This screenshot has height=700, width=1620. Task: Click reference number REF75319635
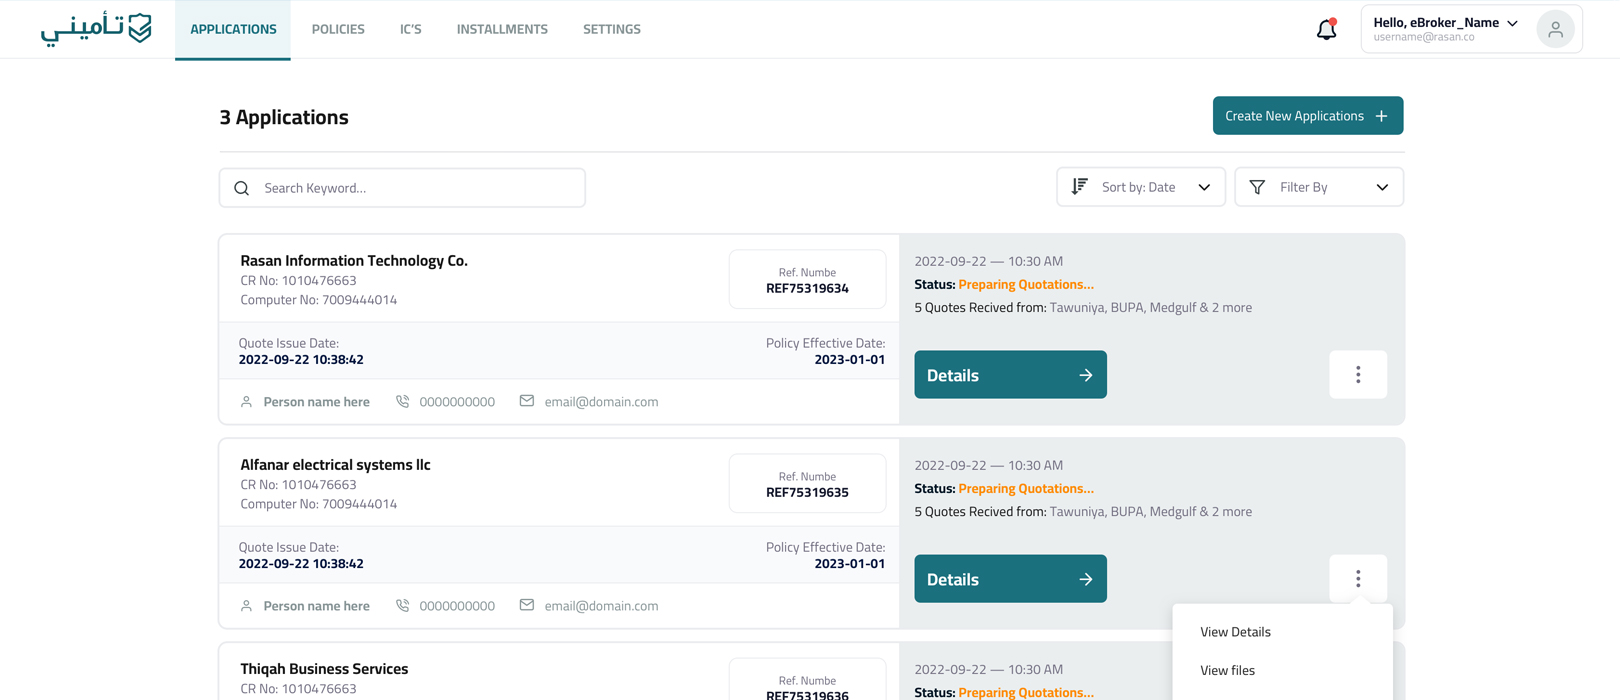tap(807, 492)
